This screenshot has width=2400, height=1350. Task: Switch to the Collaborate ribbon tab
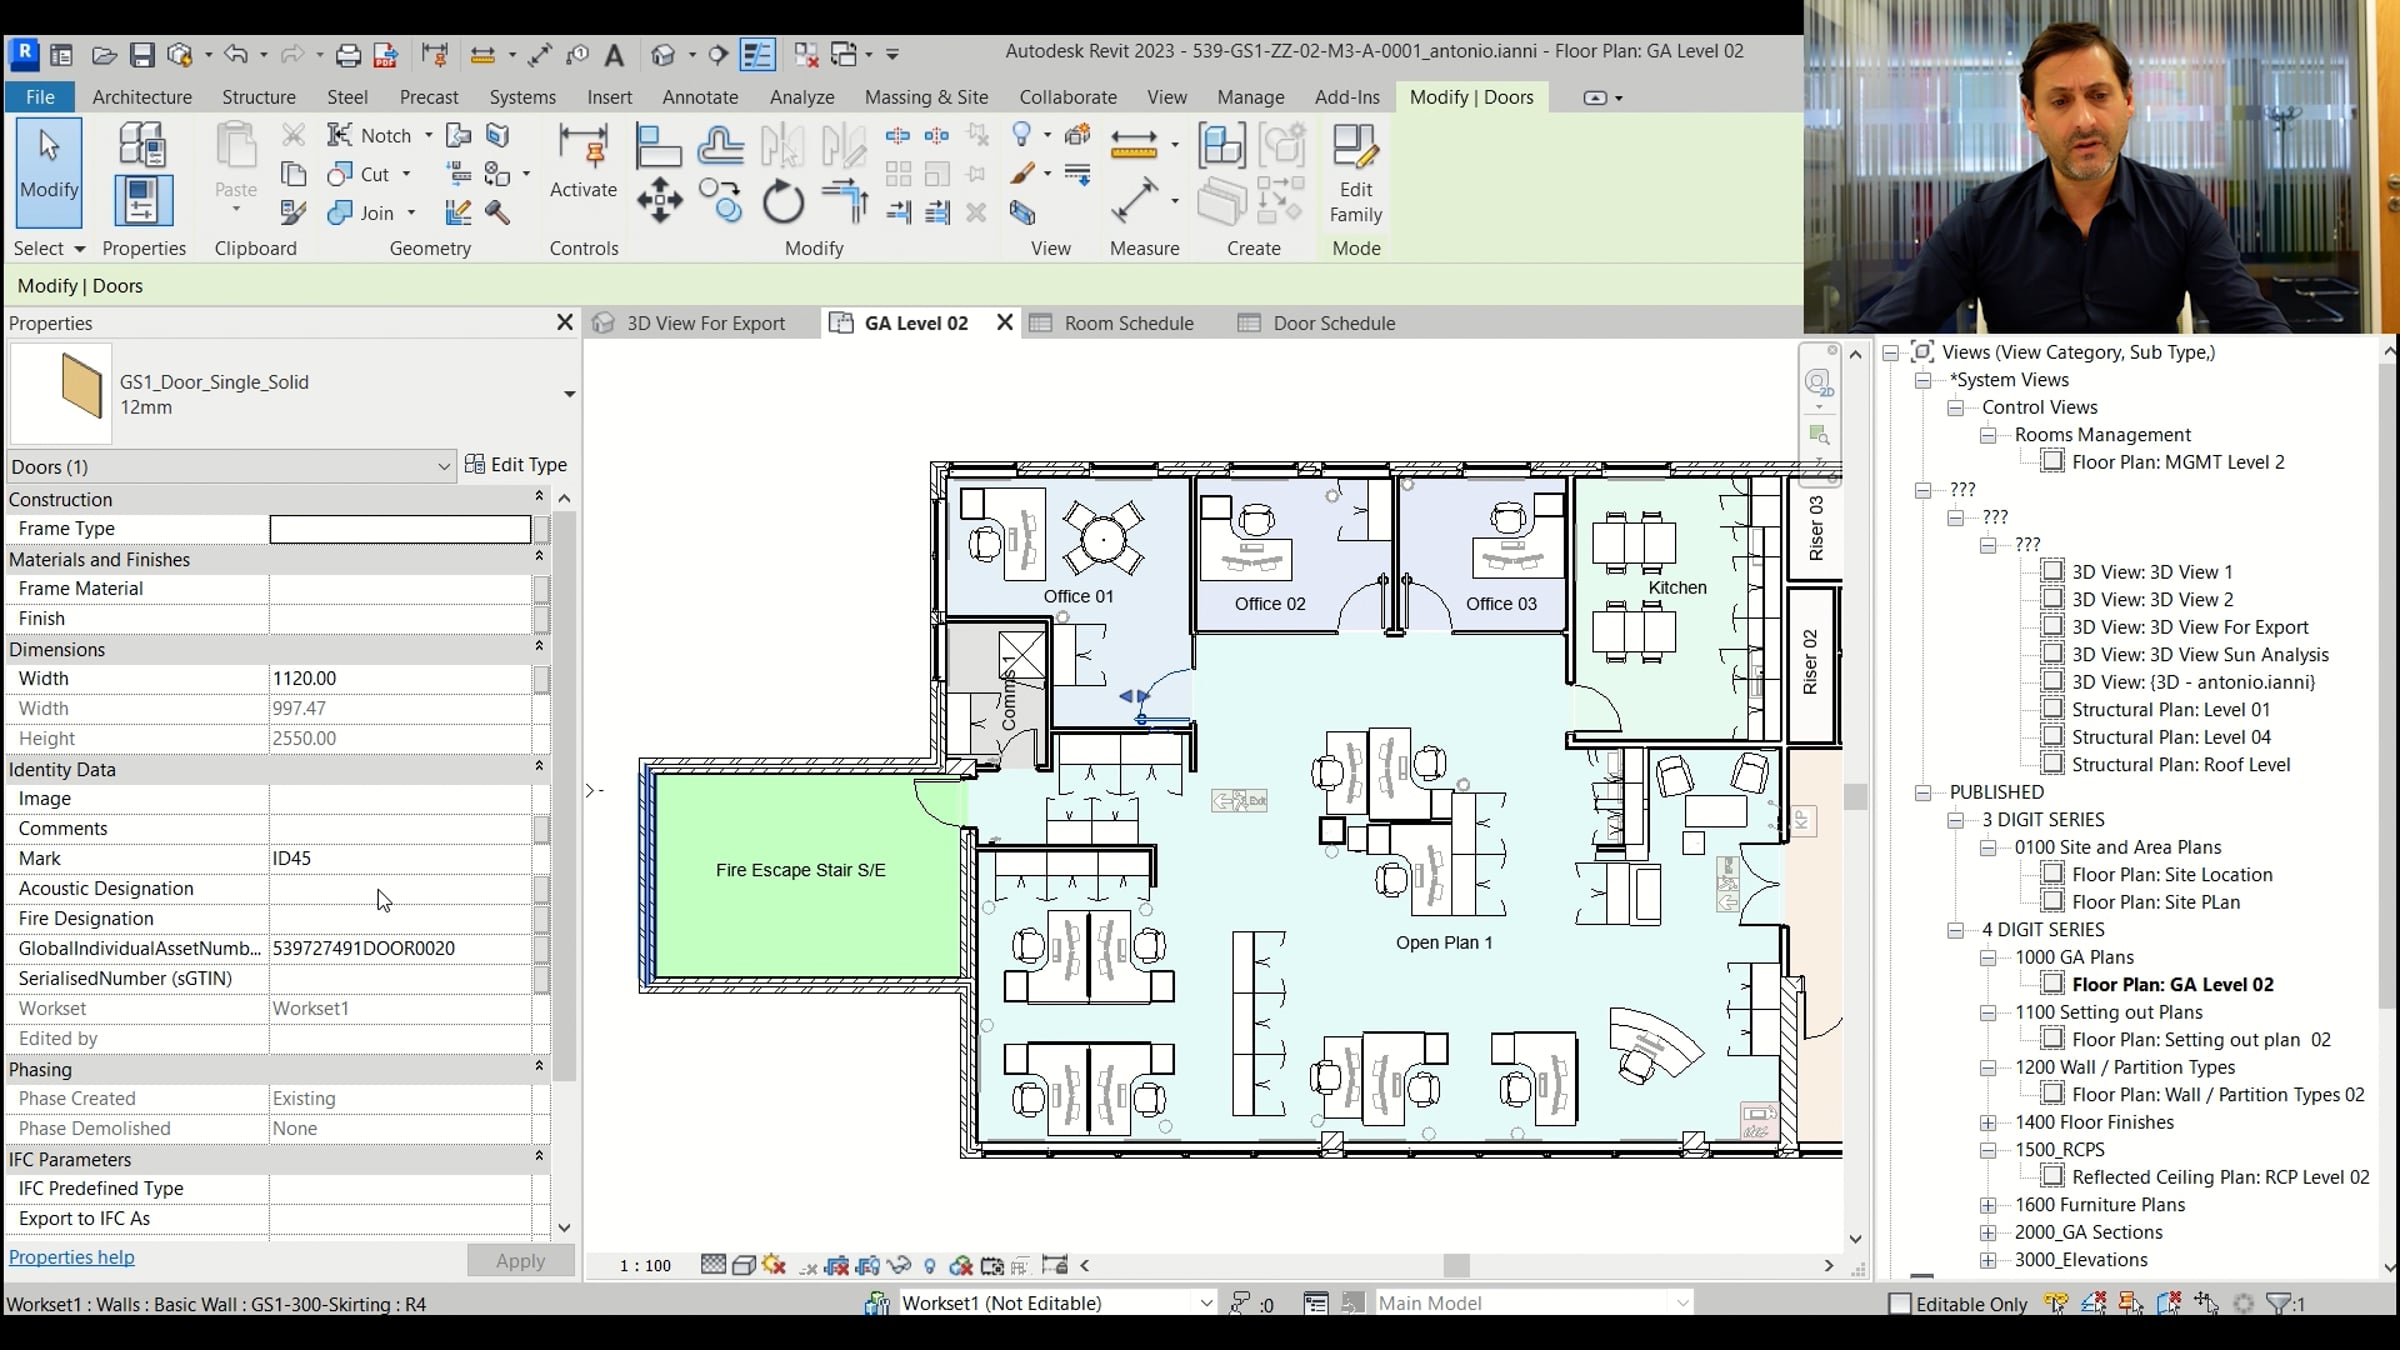pyautogui.click(x=1068, y=97)
